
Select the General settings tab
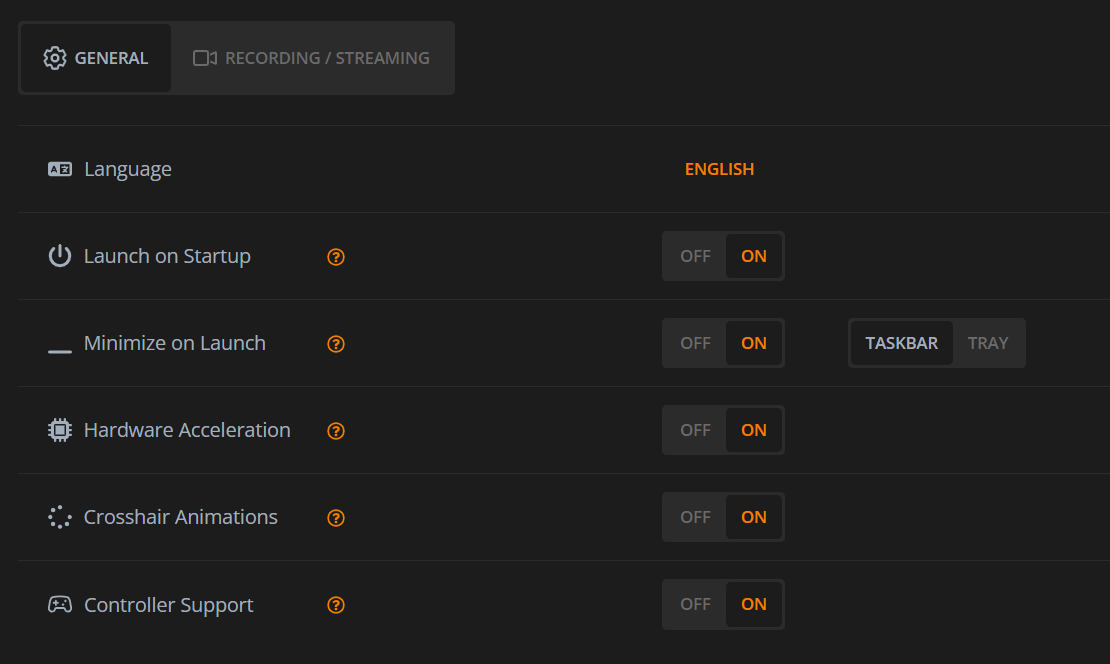tap(96, 57)
